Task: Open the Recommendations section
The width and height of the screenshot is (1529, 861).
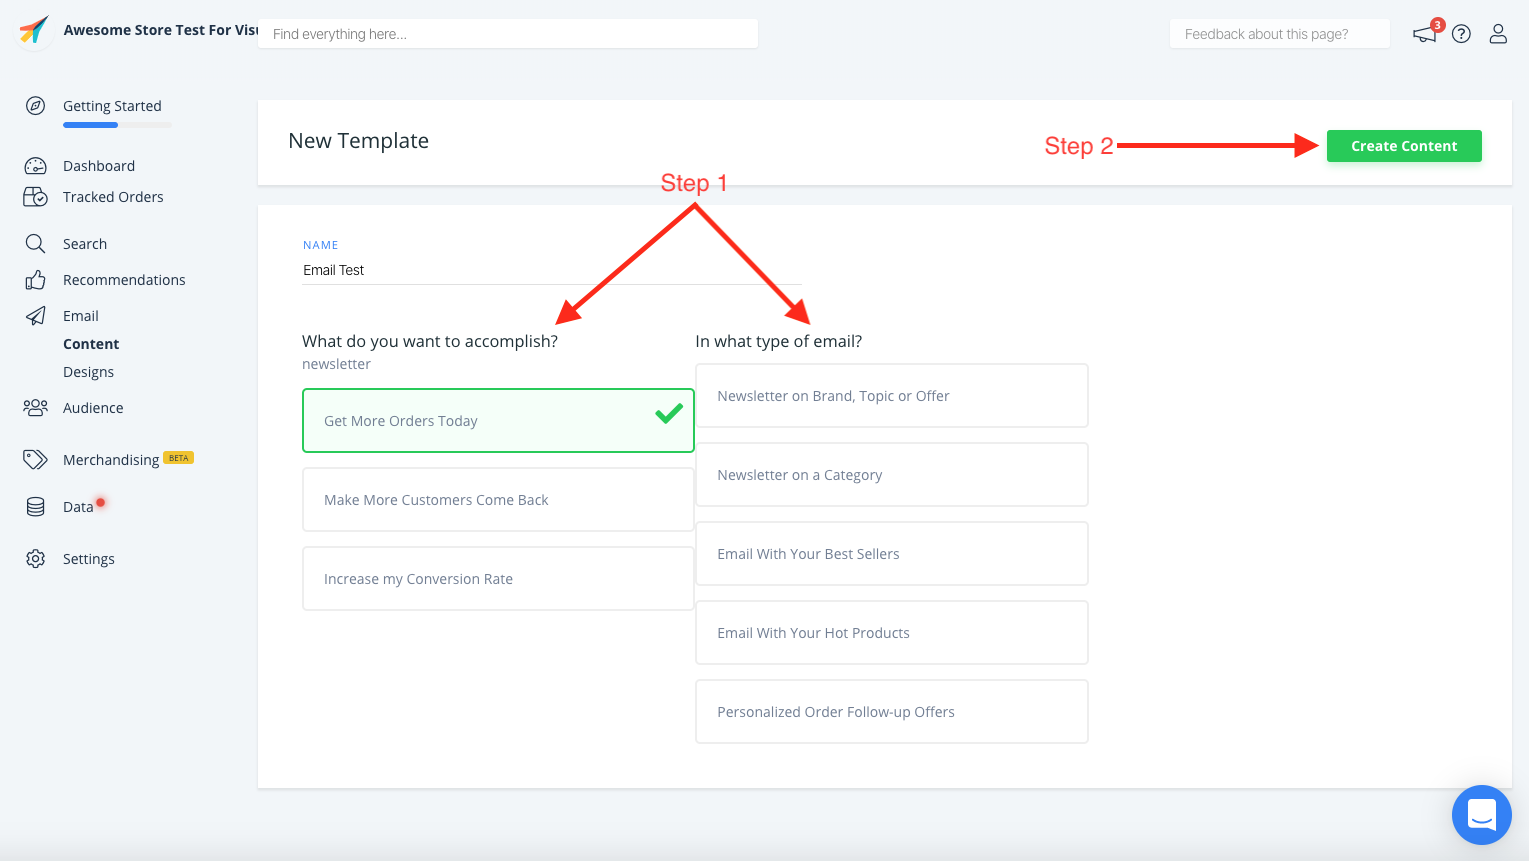Action: (124, 280)
